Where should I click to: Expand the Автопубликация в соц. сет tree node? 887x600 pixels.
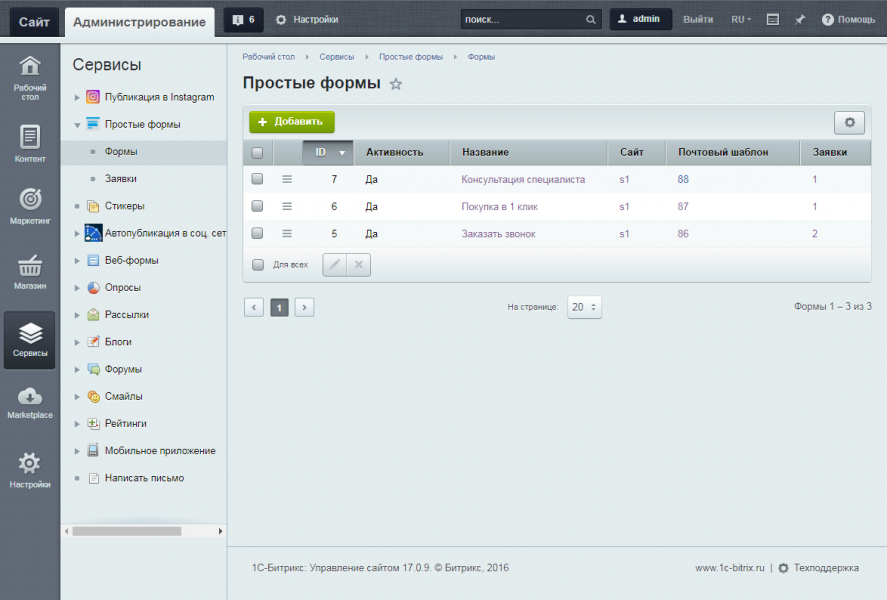(77, 233)
